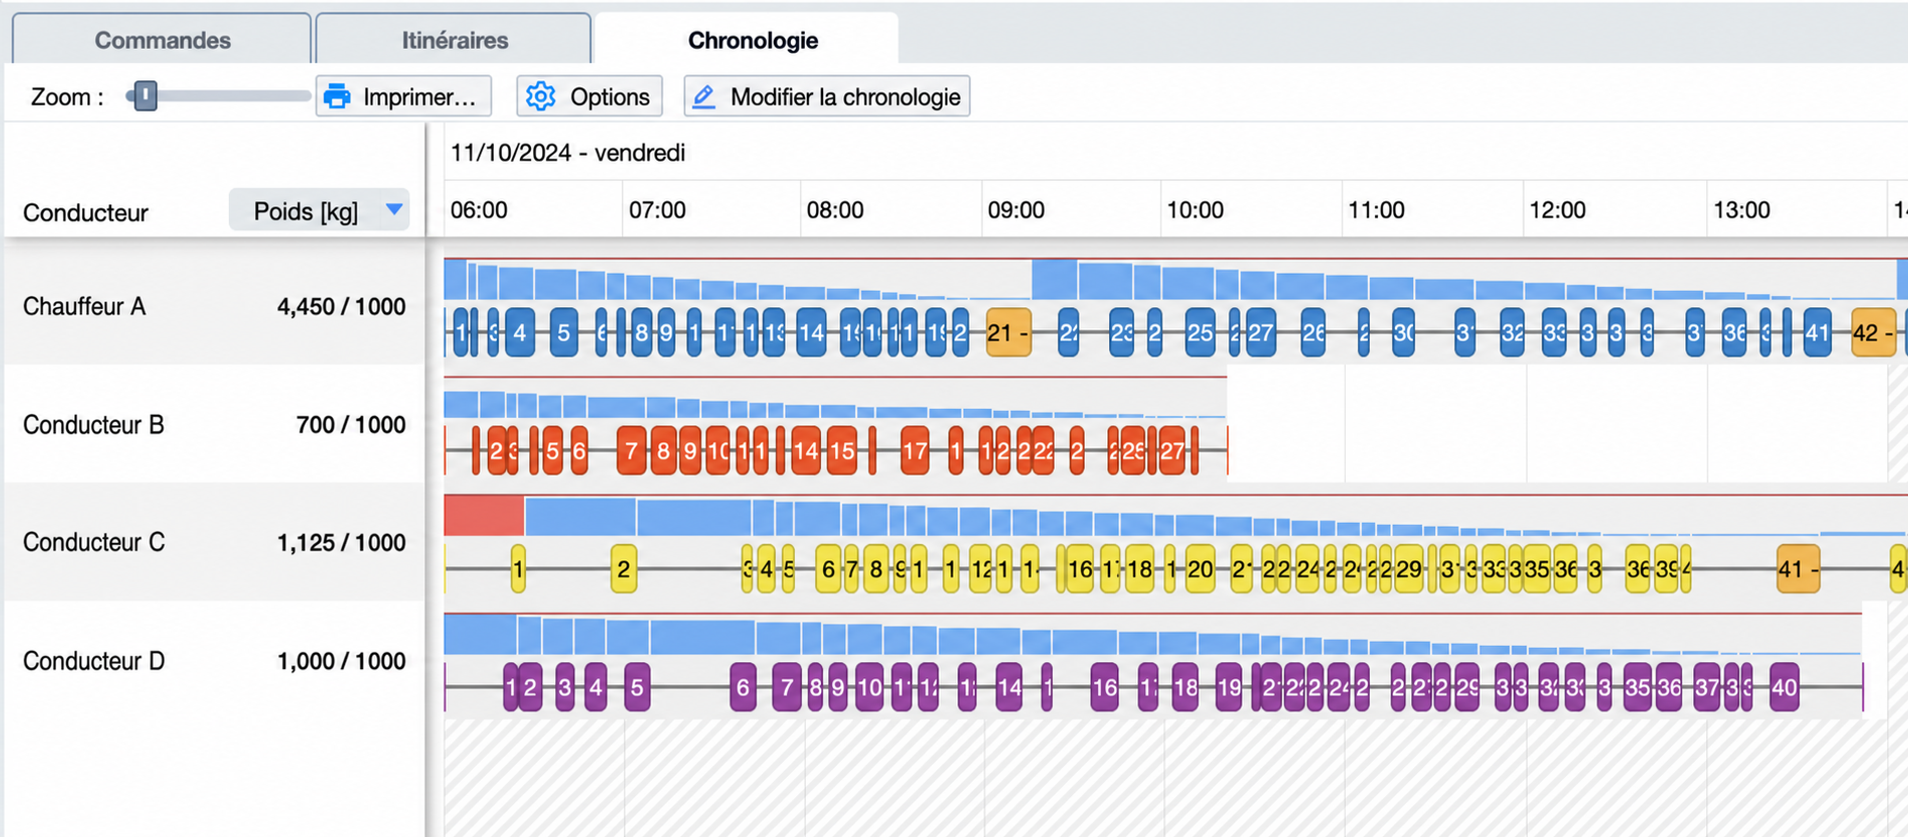Click Modifier la chronologie button

(827, 97)
